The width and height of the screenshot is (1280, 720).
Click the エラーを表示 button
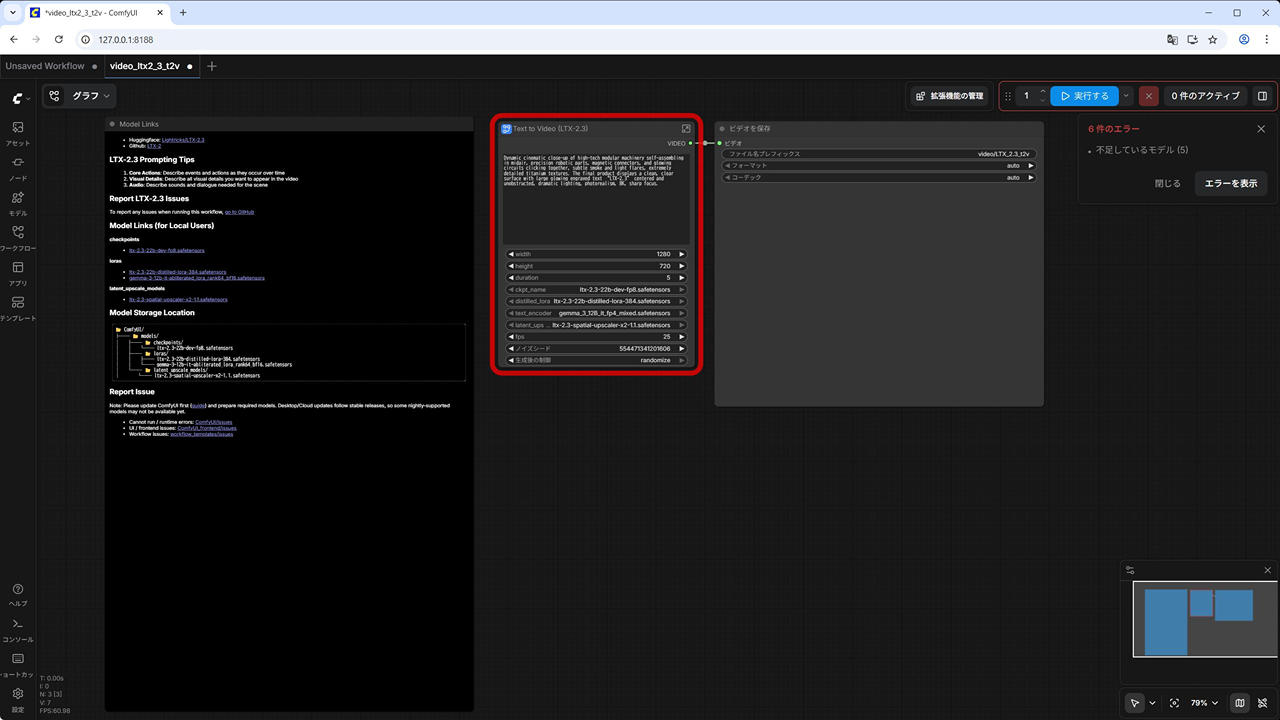coord(1230,183)
